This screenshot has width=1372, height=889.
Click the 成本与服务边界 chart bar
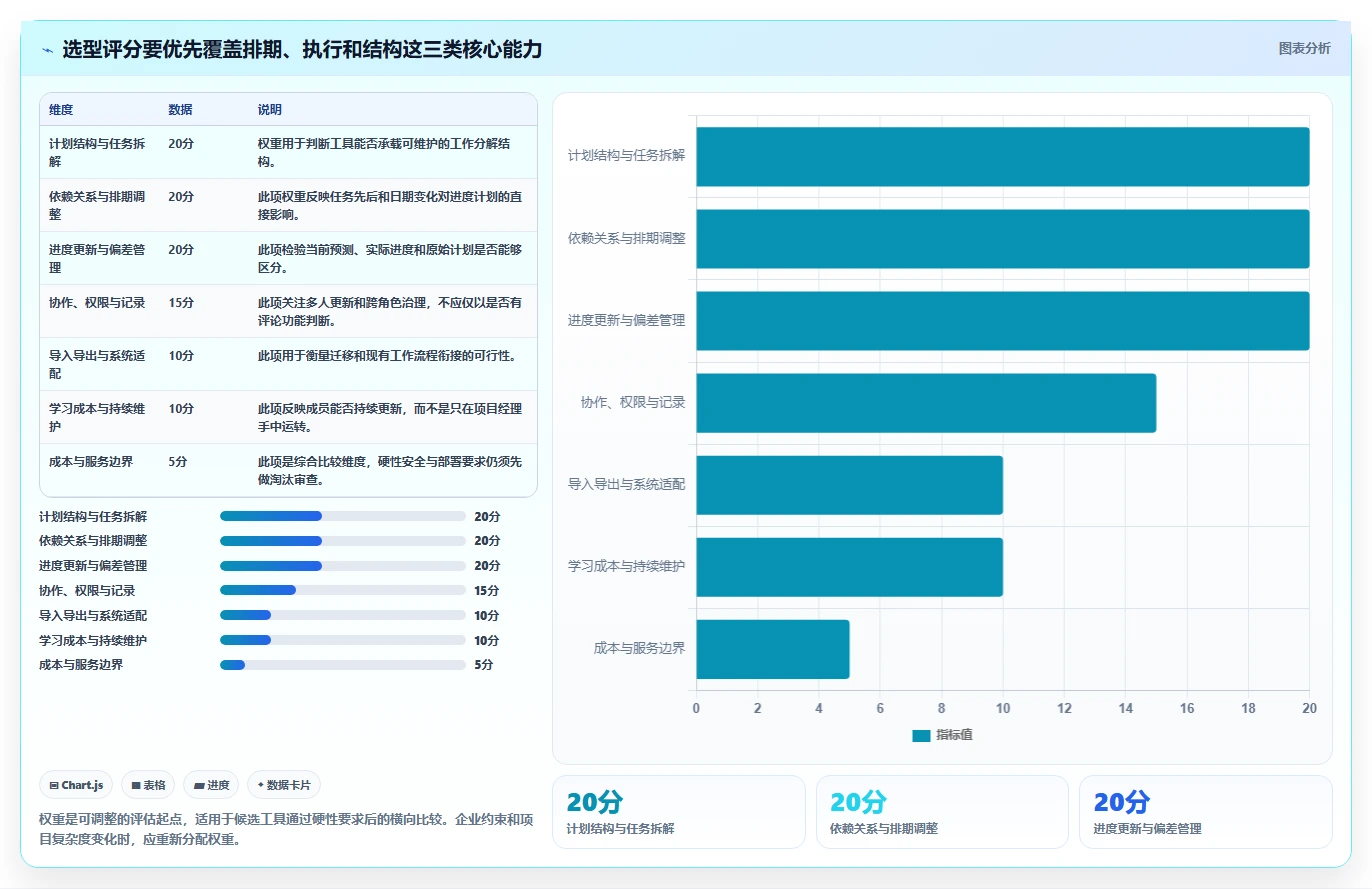pyautogui.click(x=773, y=649)
